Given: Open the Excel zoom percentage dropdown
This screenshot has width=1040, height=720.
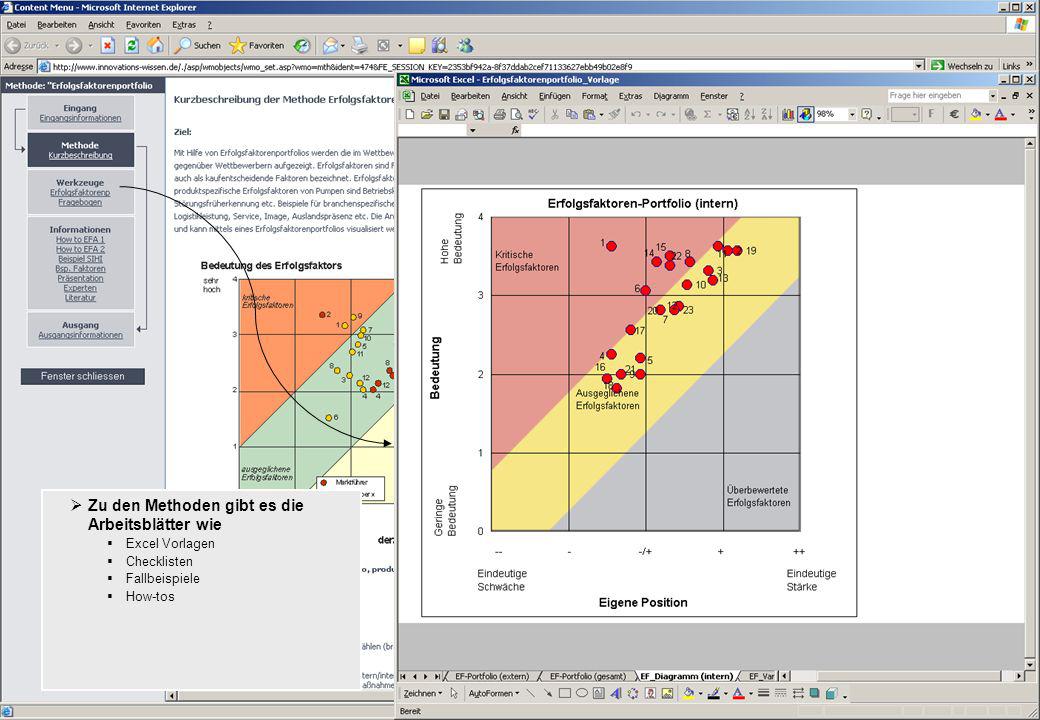Looking at the screenshot, I should pos(852,115).
